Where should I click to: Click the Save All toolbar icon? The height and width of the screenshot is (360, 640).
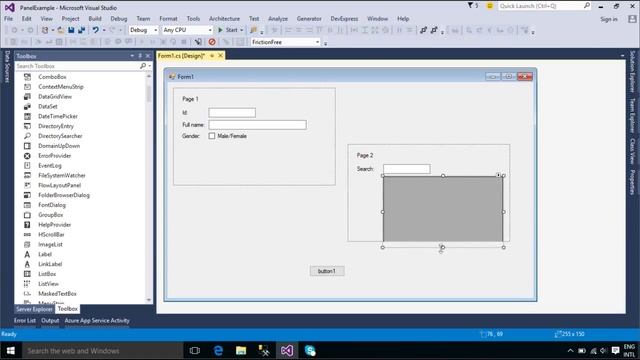point(81,30)
